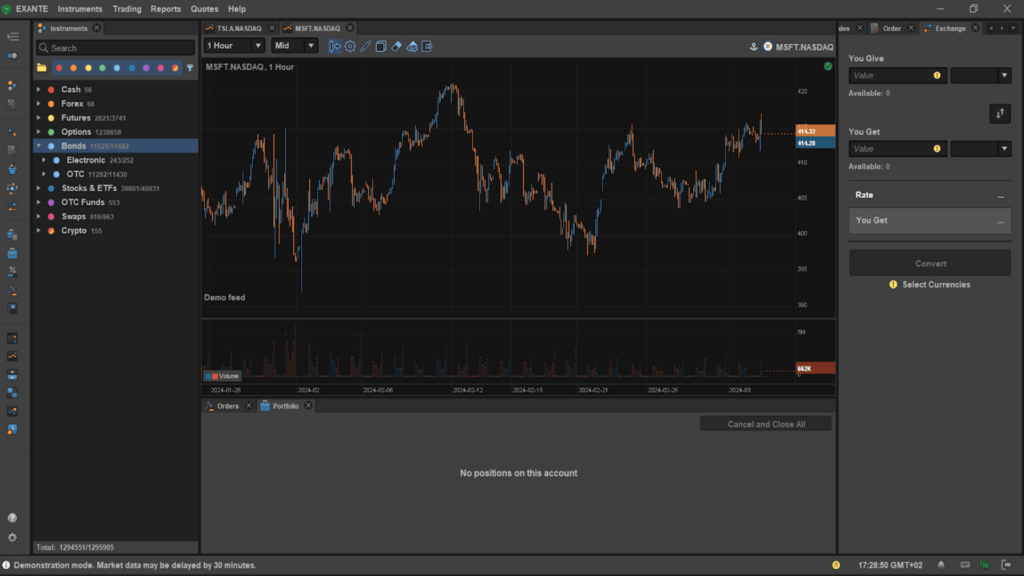Image resolution: width=1024 pixels, height=576 pixels.
Task: Click the green connection status checkmark
Action: point(828,67)
